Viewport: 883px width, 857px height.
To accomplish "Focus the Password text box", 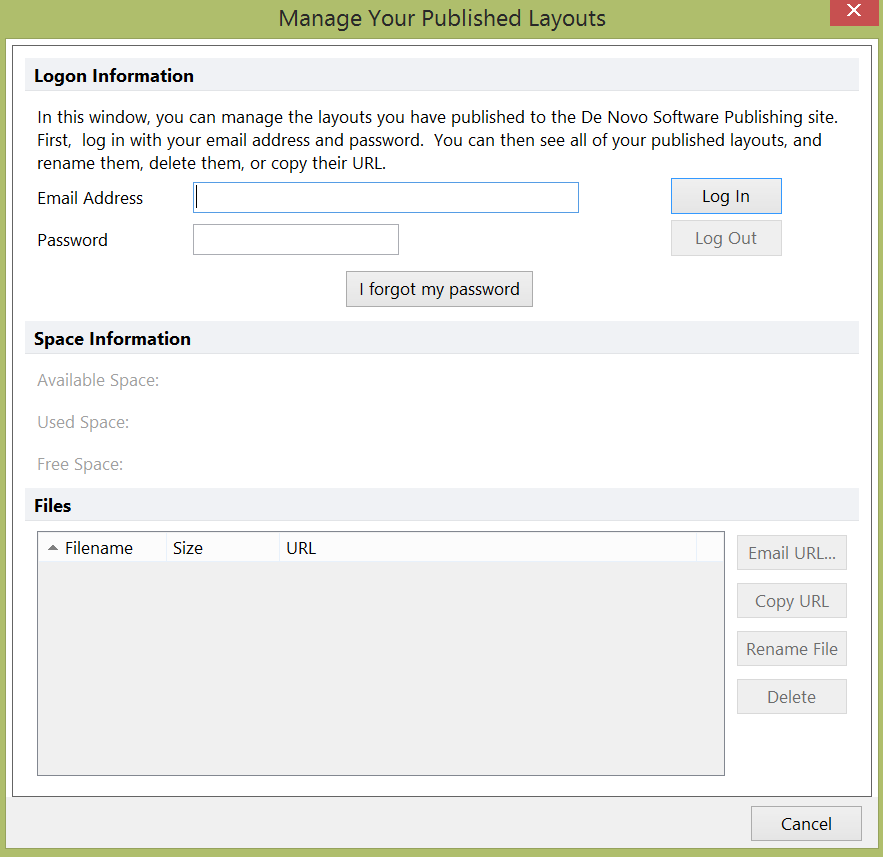I will (295, 240).
